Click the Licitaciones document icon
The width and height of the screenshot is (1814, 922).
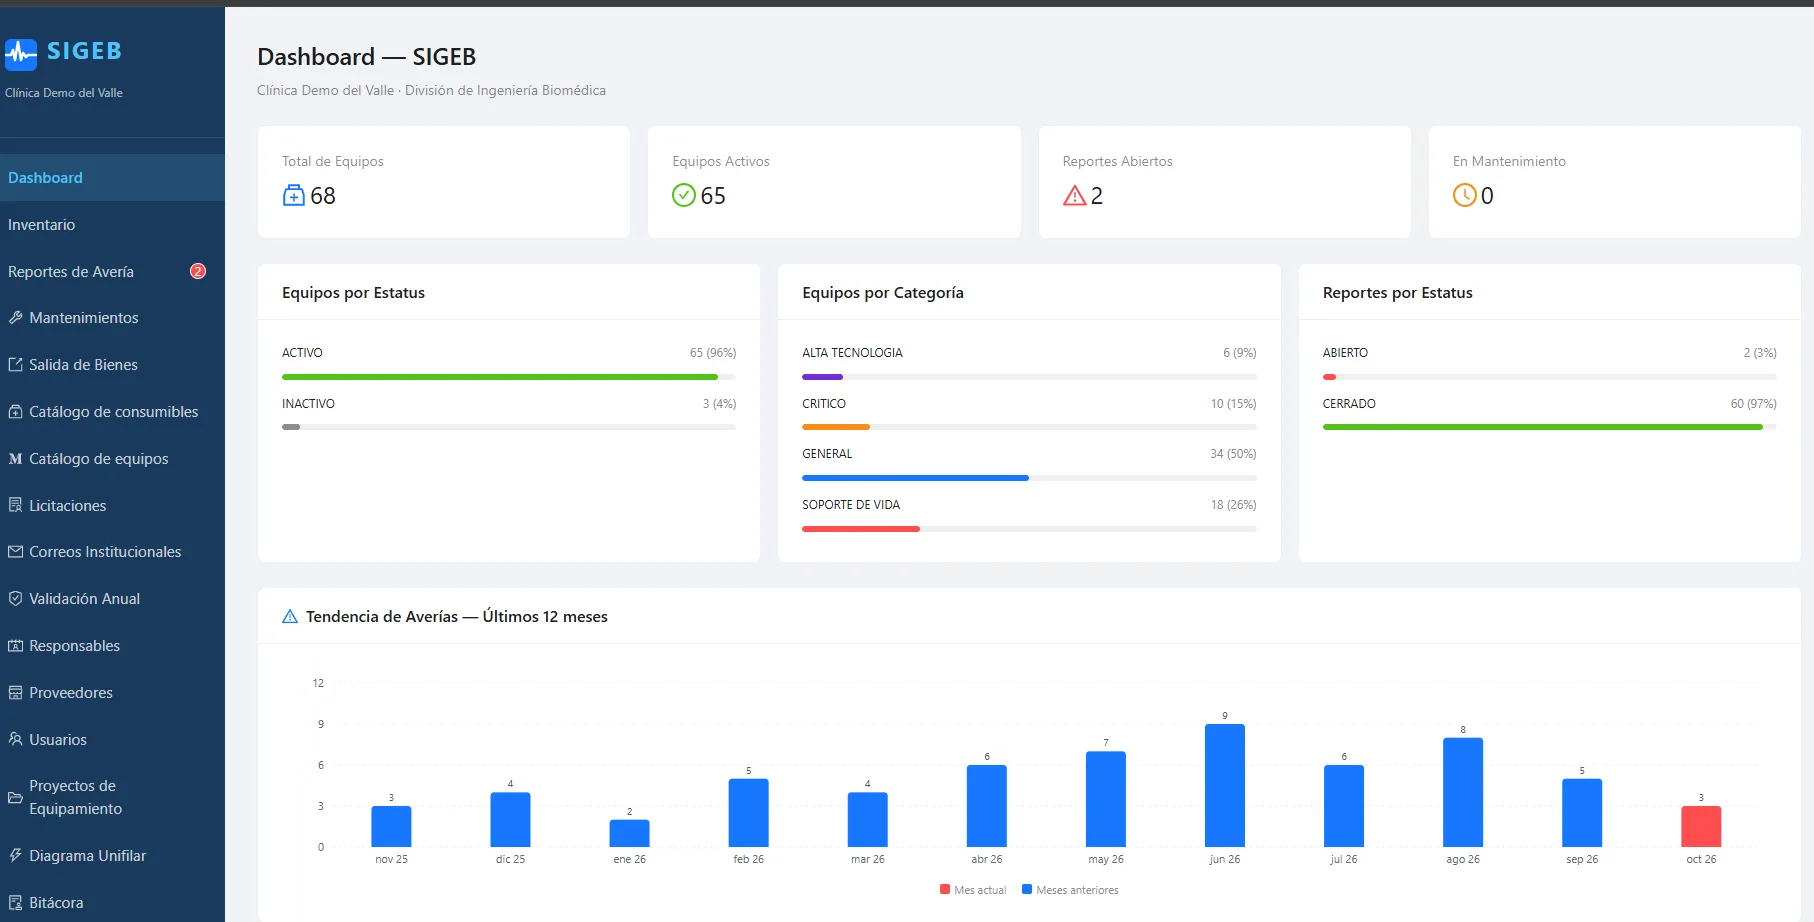[x=15, y=506]
